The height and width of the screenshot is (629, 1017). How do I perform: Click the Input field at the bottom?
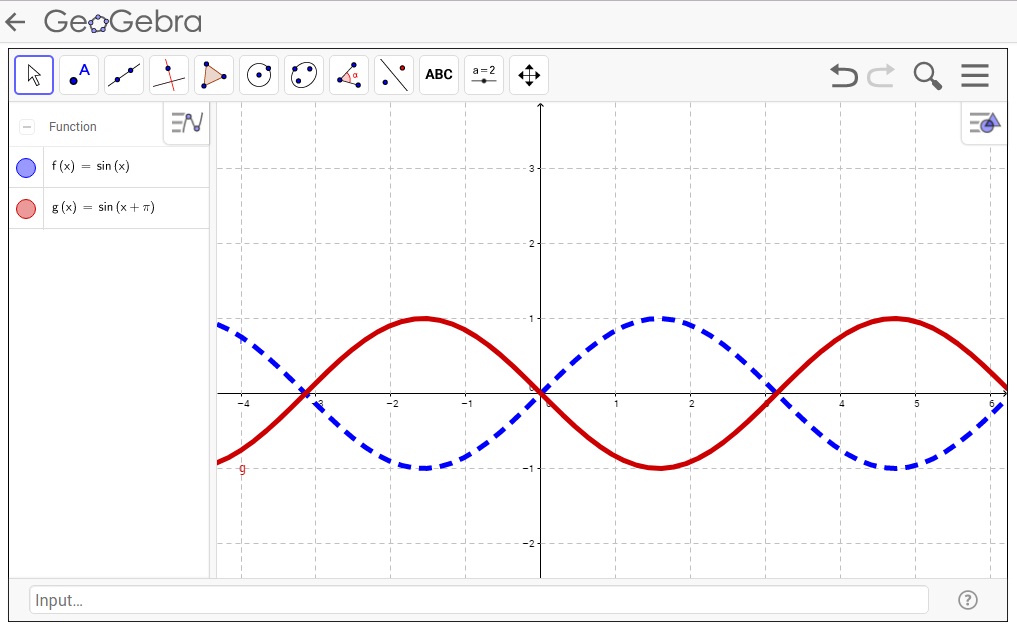click(478, 599)
